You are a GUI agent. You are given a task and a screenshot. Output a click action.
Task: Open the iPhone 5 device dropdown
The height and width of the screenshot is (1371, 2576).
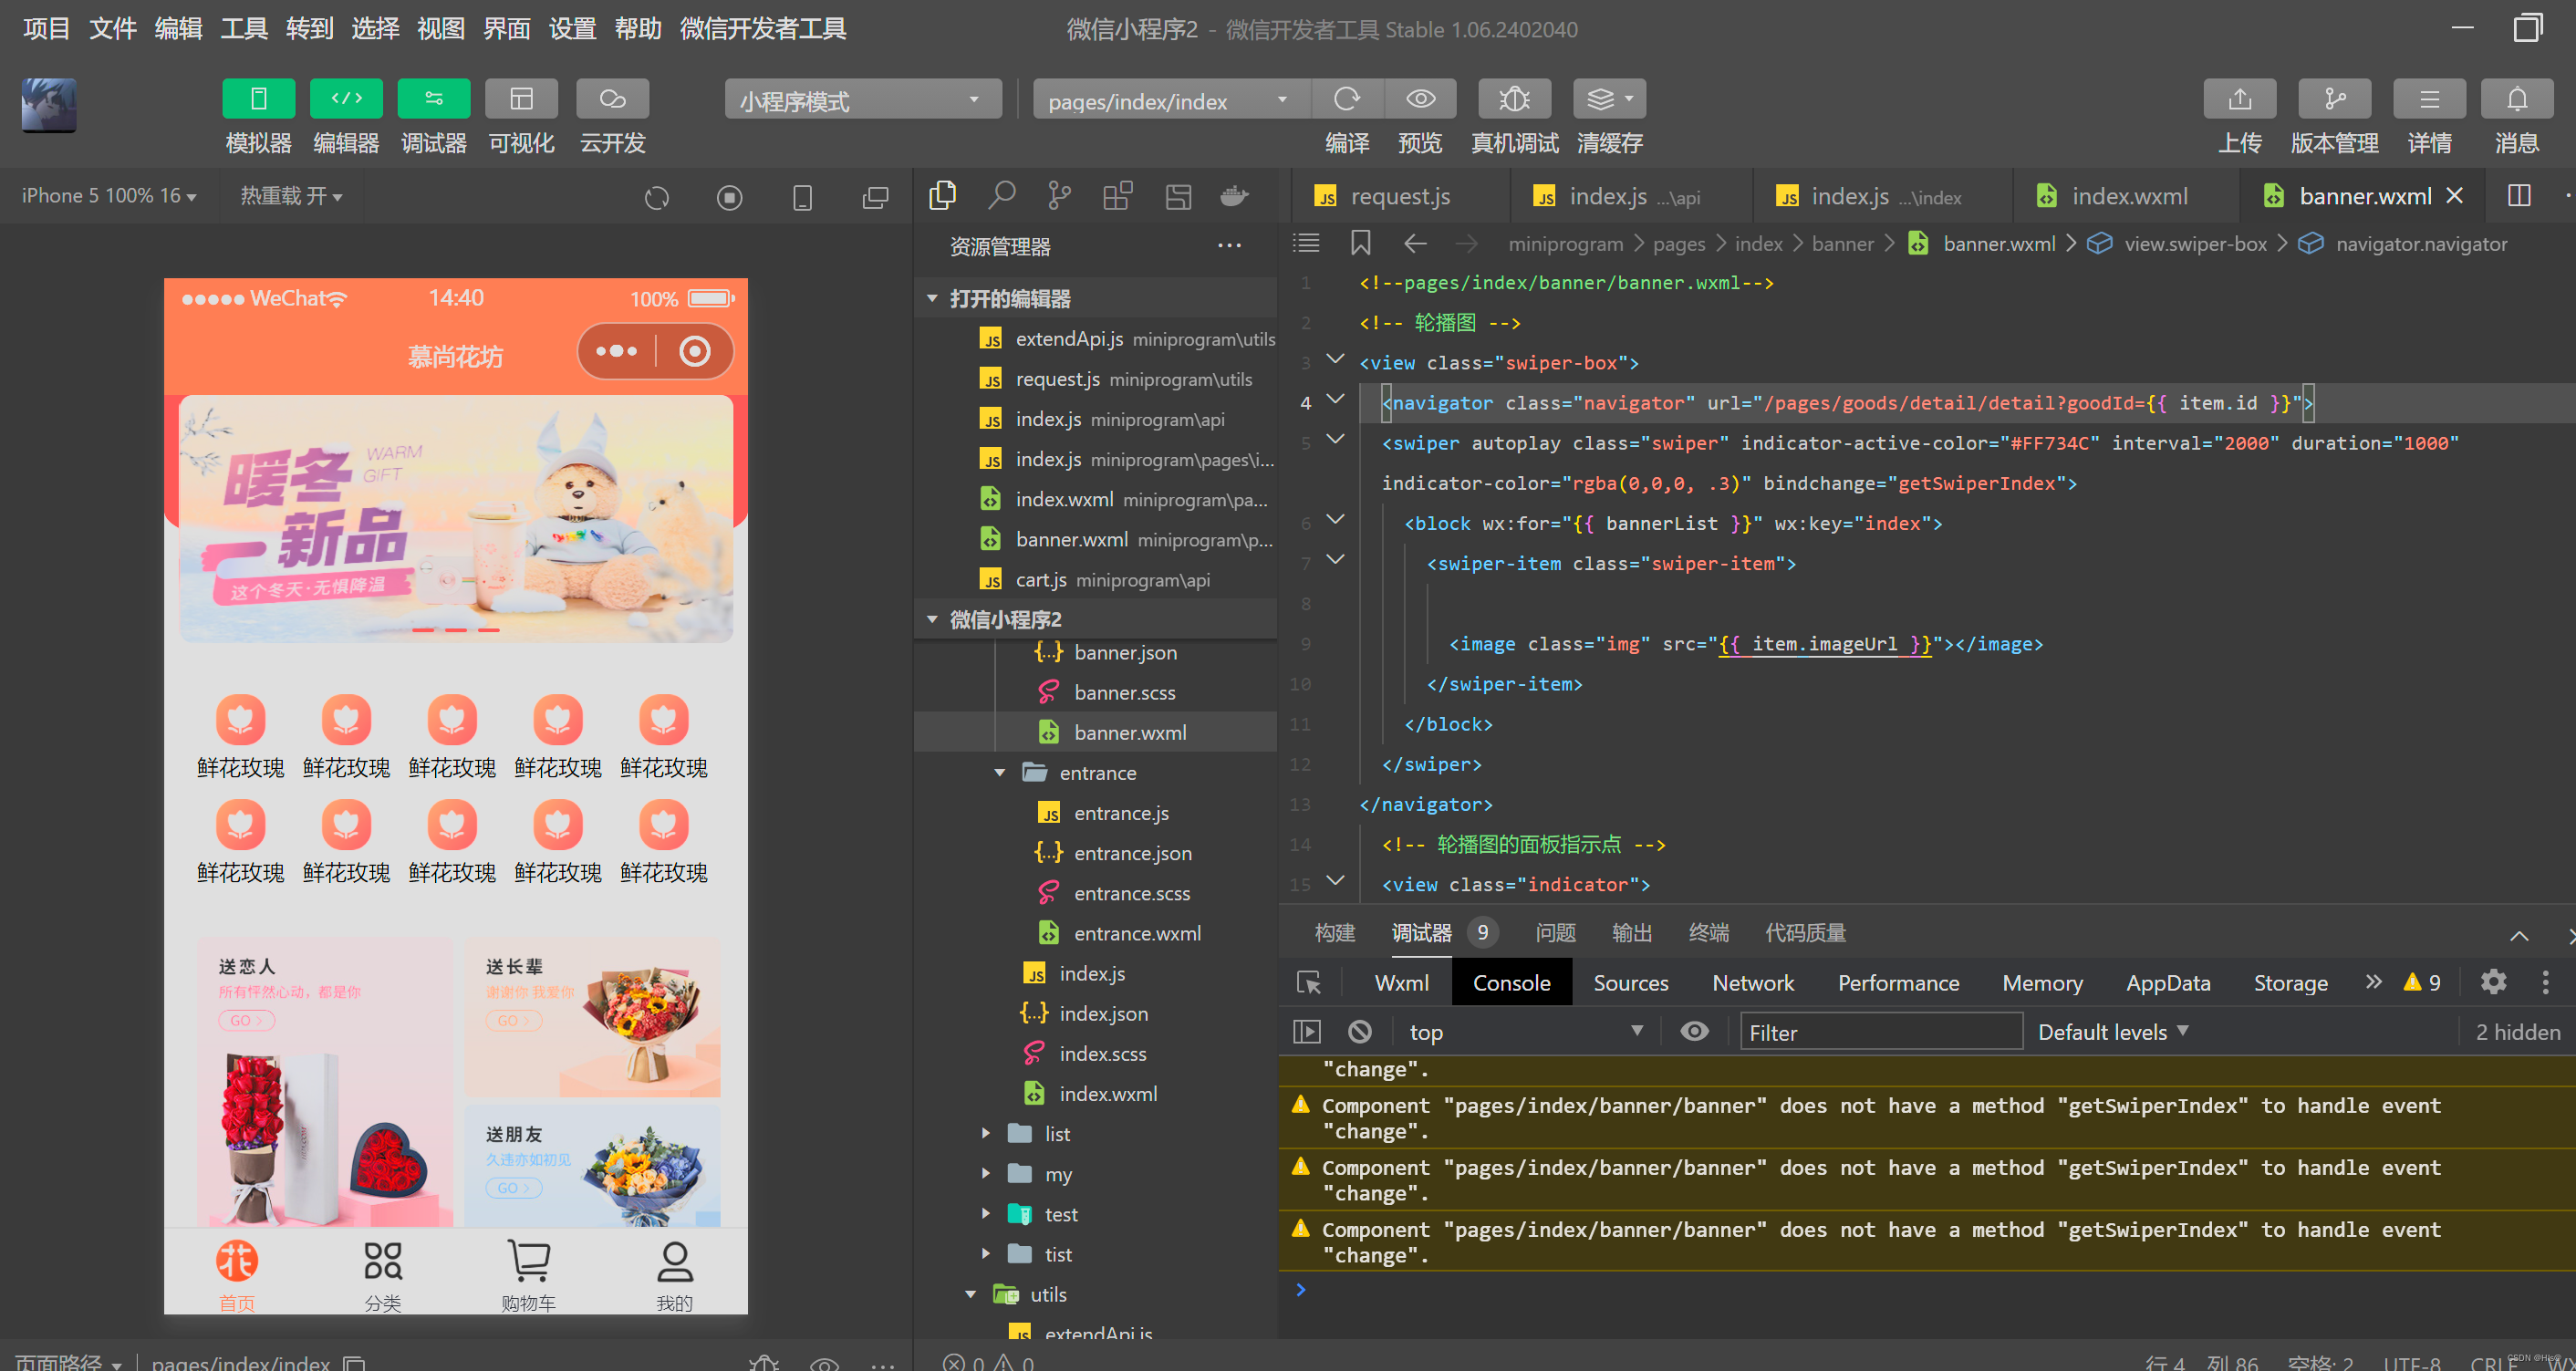tap(109, 196)
